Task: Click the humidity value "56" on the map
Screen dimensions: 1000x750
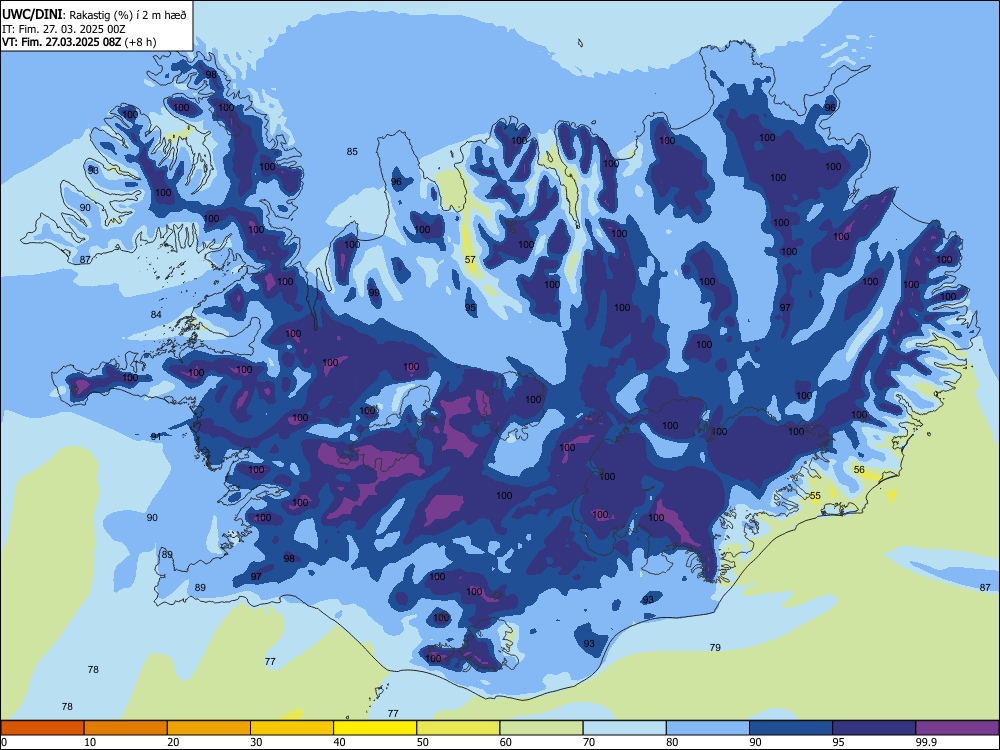Action: click(859, 470)
